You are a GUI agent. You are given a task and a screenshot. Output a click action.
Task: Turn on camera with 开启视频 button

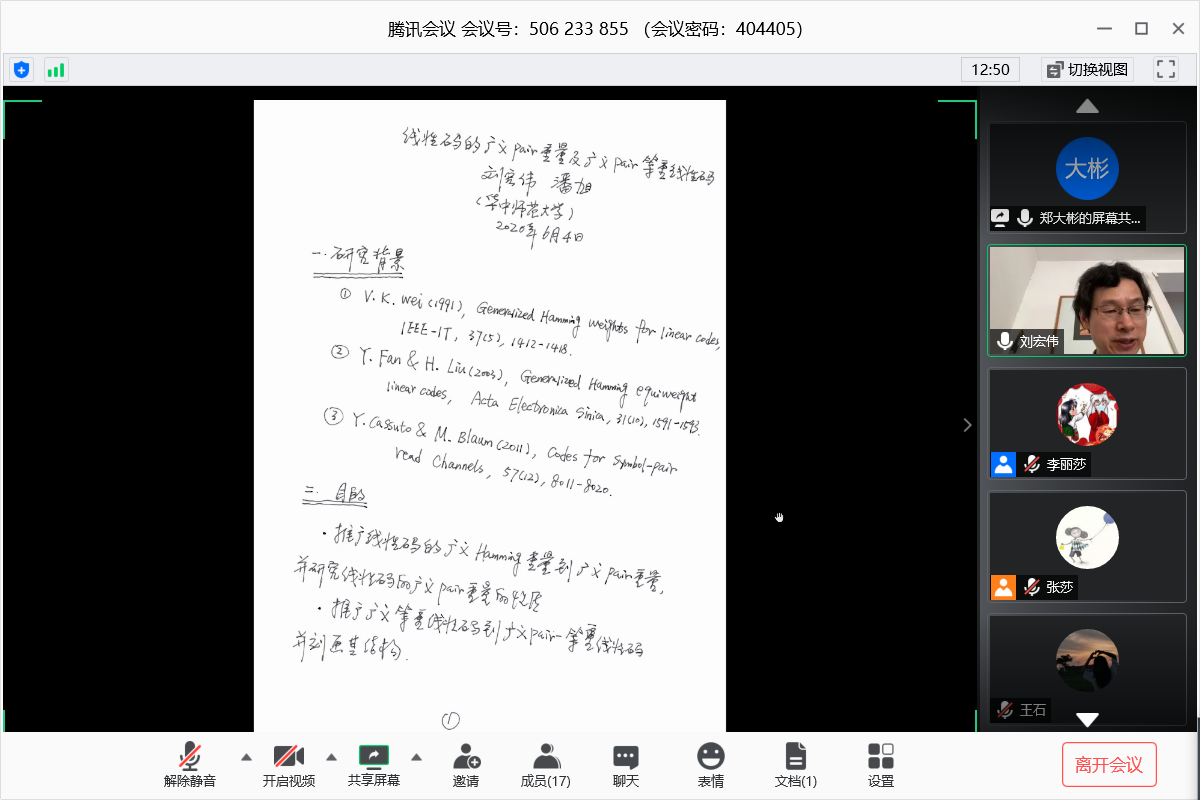tap(289, 765)
